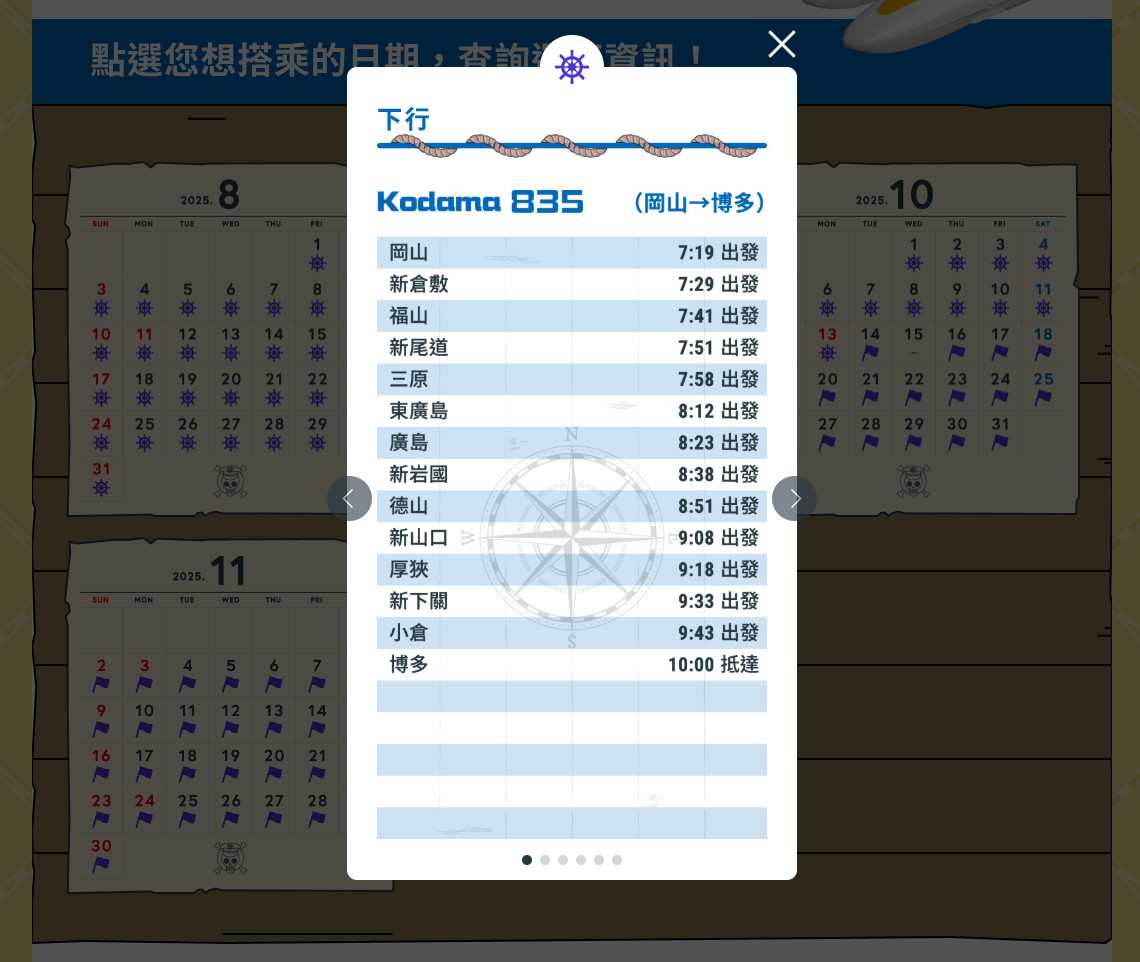
Task: Click the ship wheel badge atop popup
Action: [571, 67]
